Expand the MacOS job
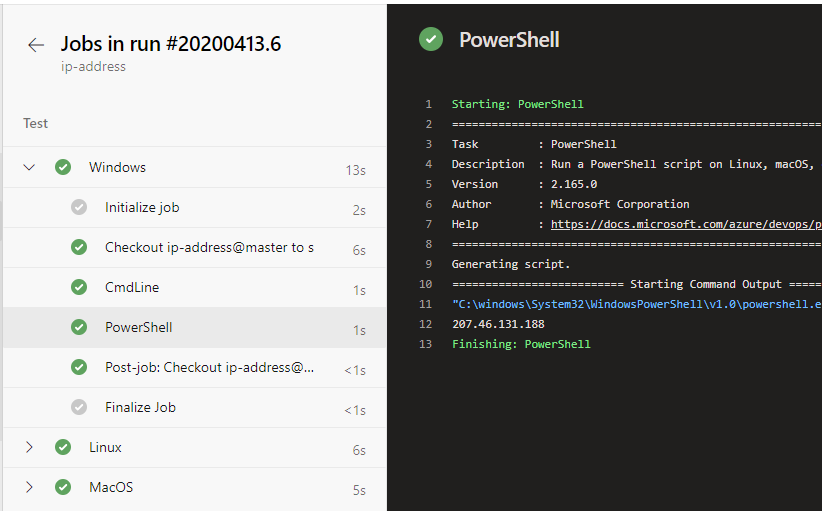This screenshot has width=822, height=511. (x=29, y=487)
